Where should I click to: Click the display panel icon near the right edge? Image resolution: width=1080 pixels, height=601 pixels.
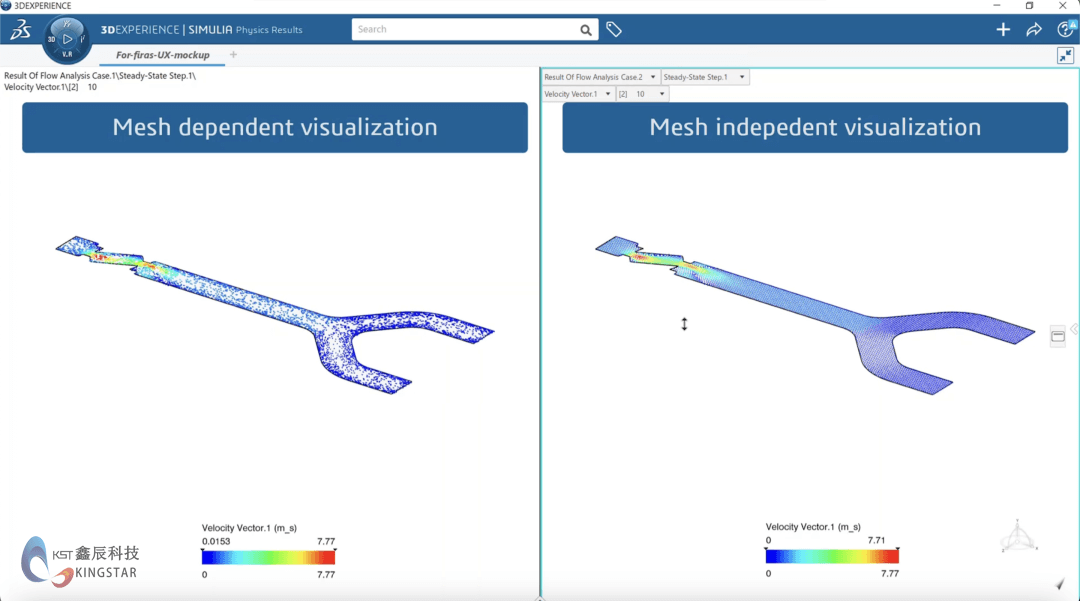(x=1058, y=336)
